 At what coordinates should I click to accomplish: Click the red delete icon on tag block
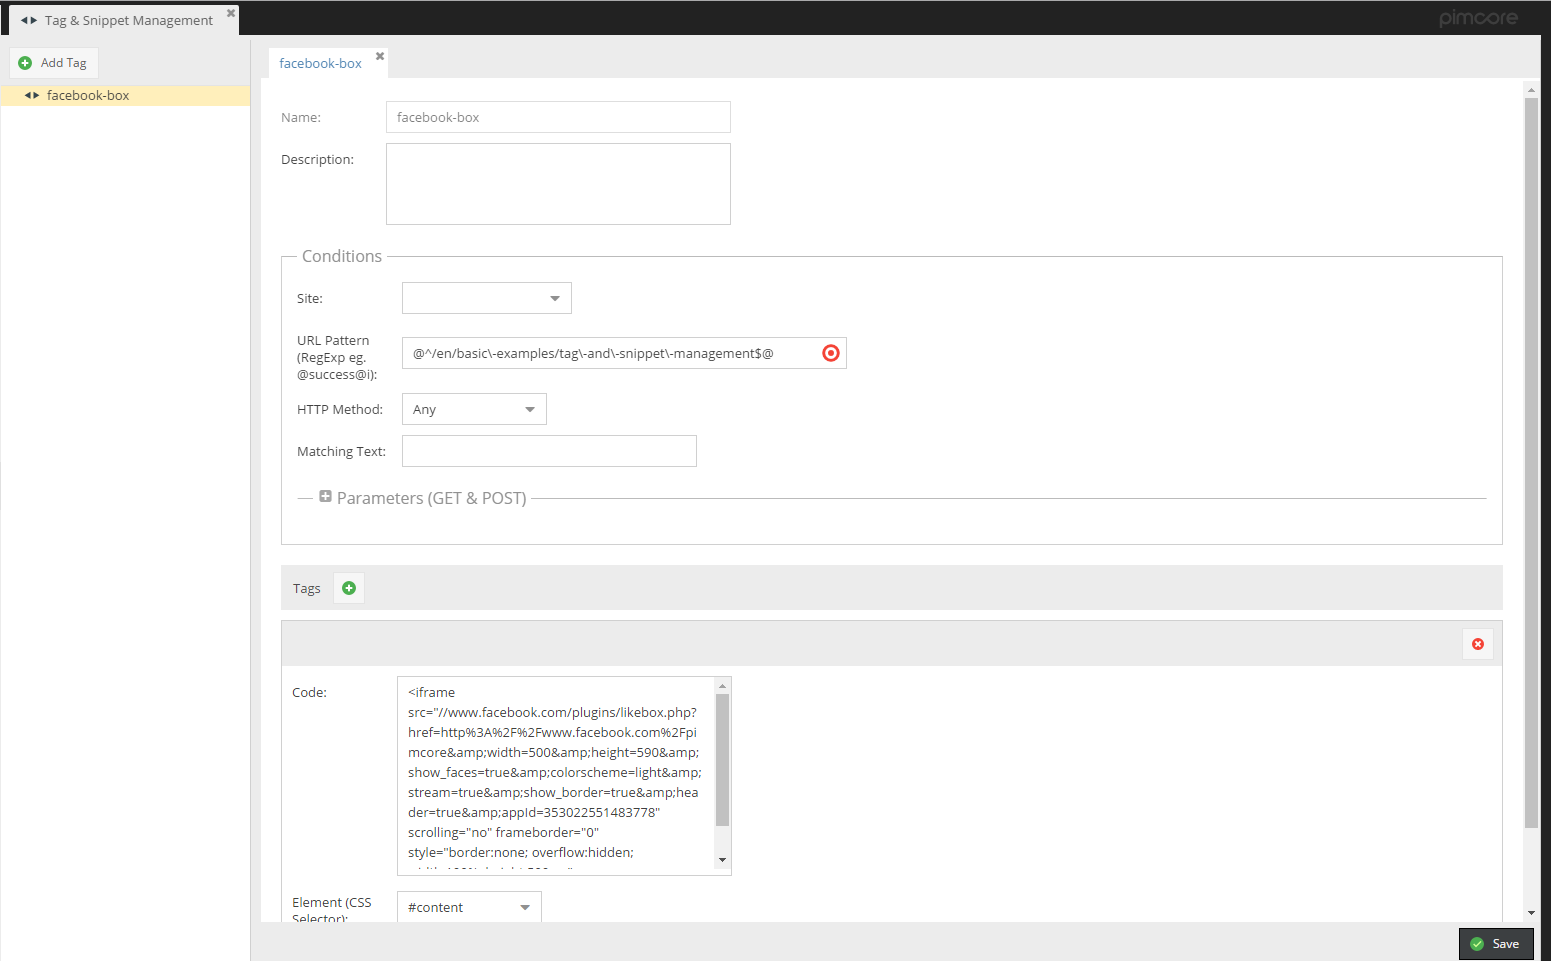[1477, 644]
